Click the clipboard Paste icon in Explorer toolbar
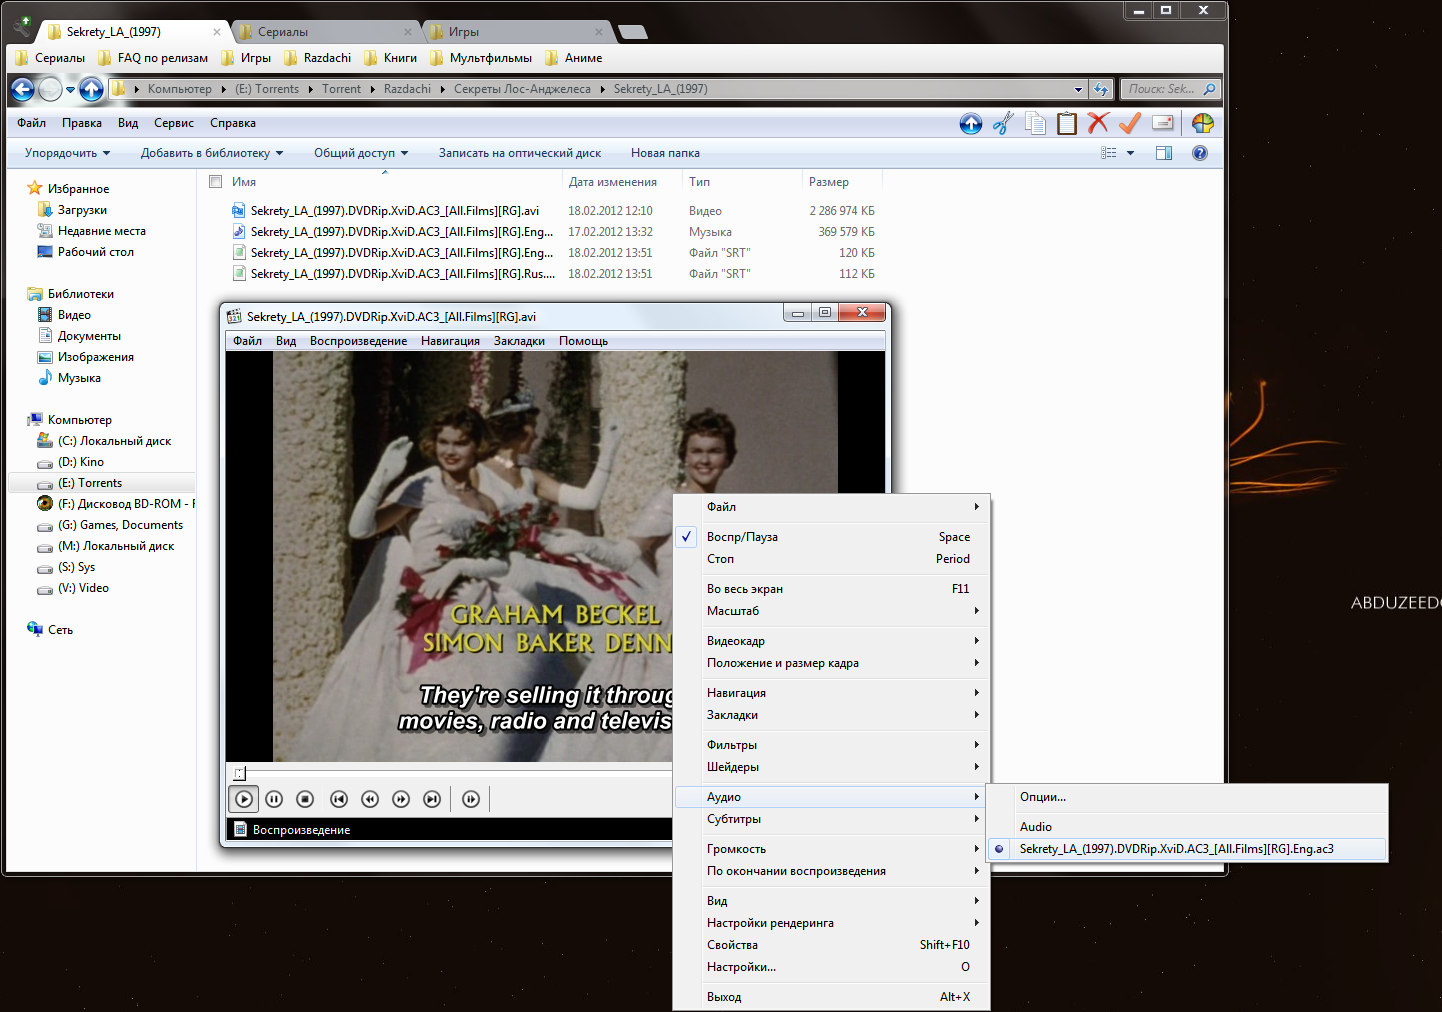The width and height of the screenshot is (1442, 1012). 1067,123
